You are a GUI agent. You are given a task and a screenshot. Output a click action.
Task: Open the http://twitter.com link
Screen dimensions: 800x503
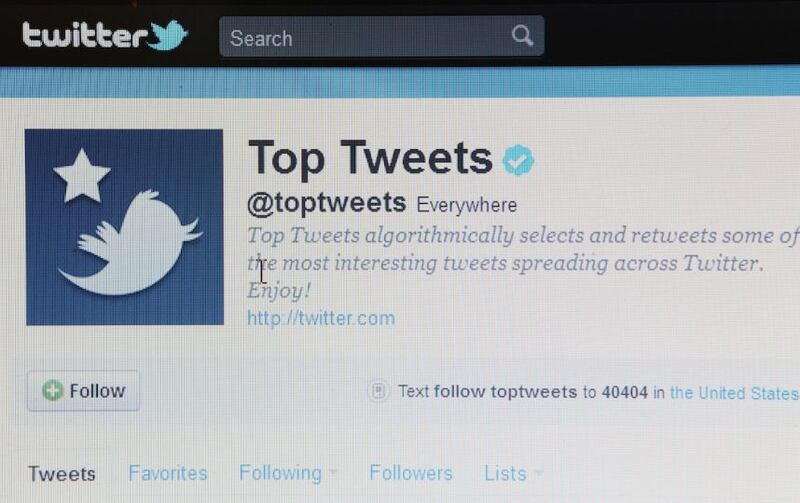click(x=321, y=318)
